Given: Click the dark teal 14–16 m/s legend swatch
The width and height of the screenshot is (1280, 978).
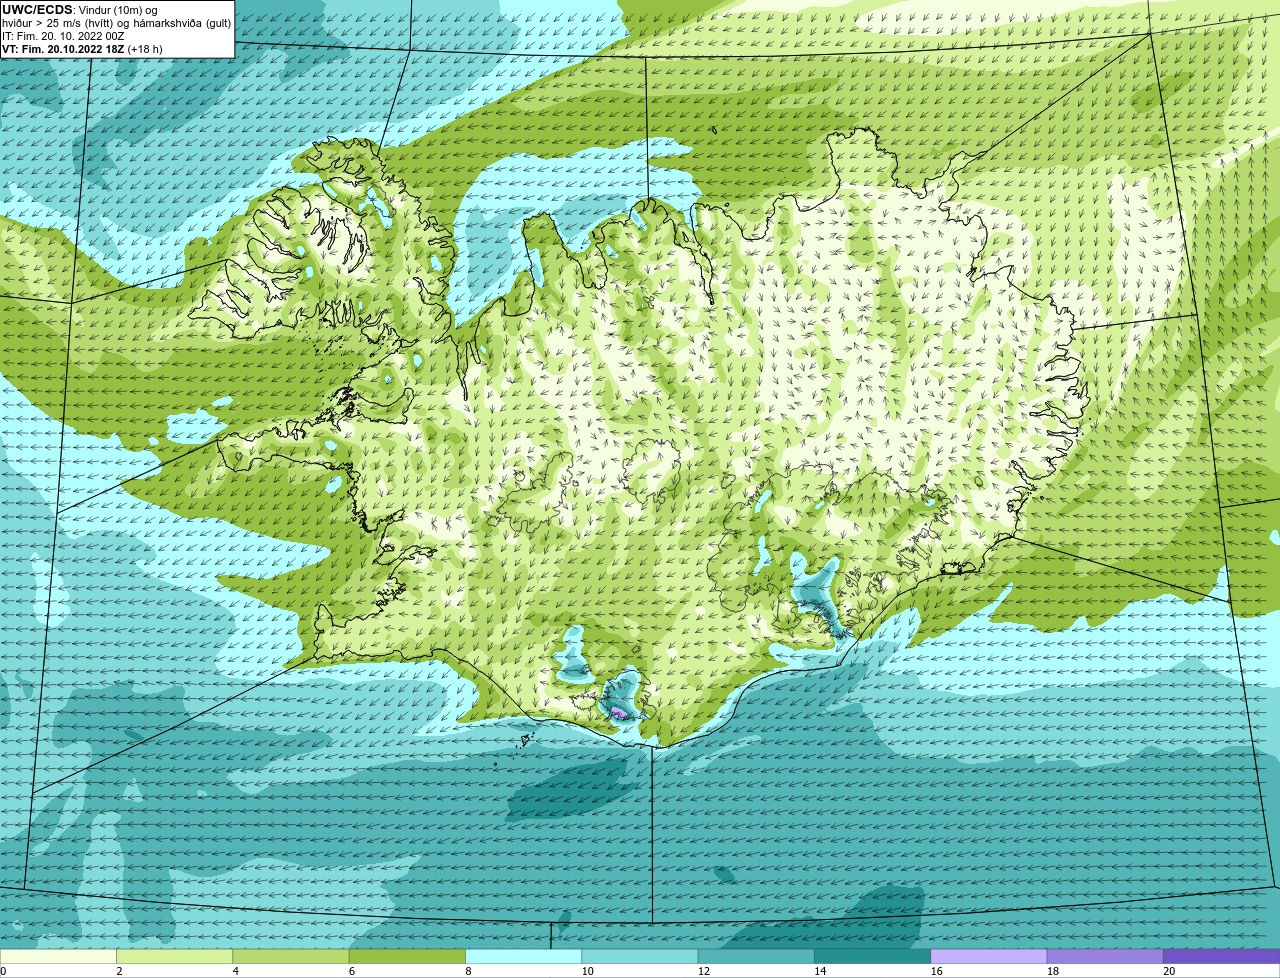Looking at the screenshot, I should [x=873, y=957].
